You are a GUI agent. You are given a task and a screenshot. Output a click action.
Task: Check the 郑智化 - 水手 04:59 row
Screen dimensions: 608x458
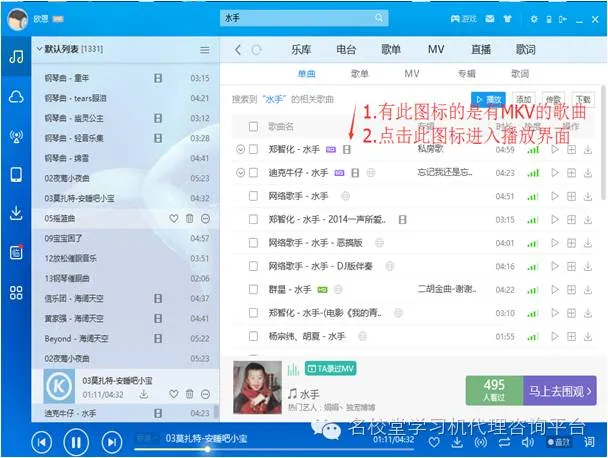253,149
